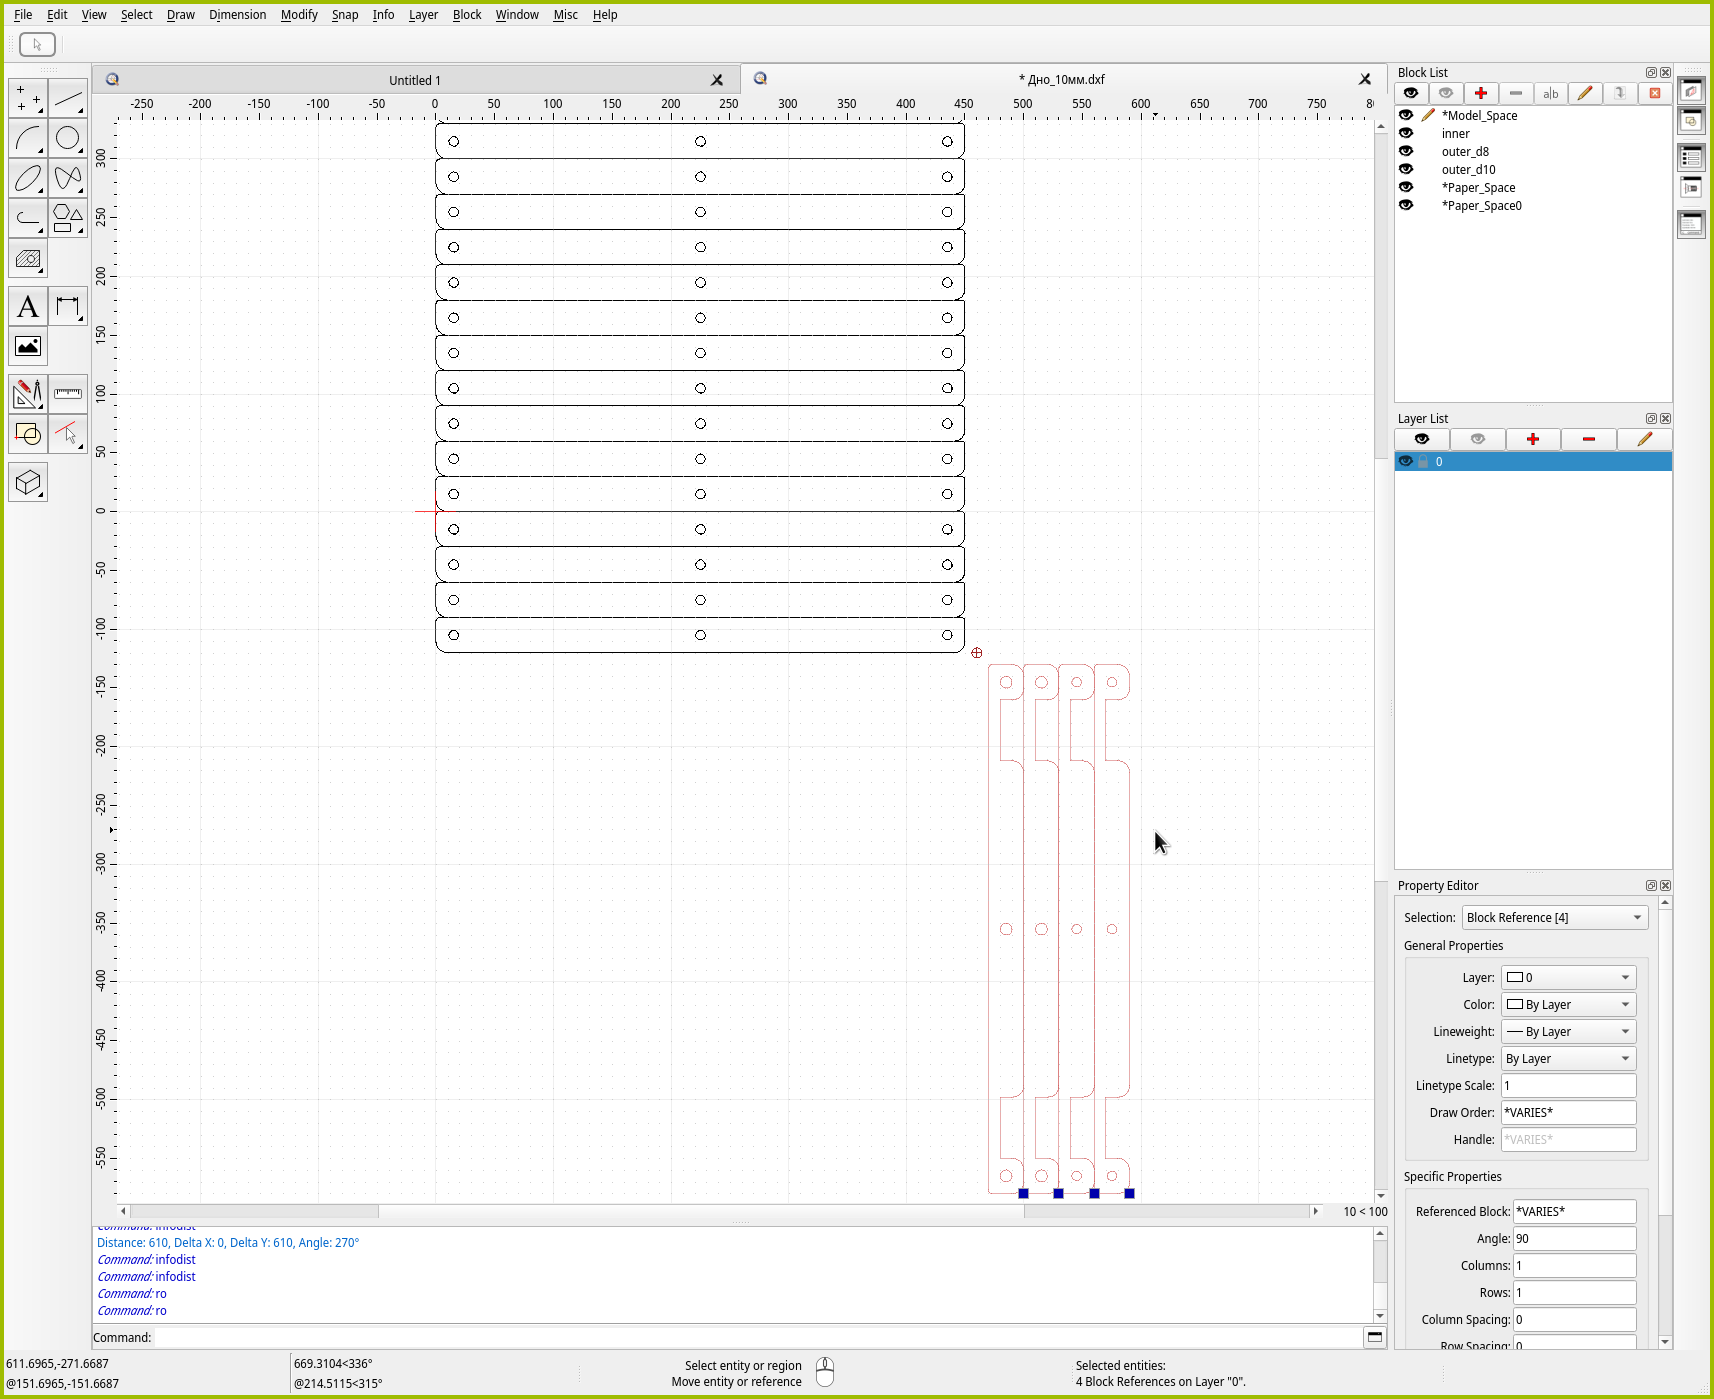Open the isometric Projection tools

(28, 483)
